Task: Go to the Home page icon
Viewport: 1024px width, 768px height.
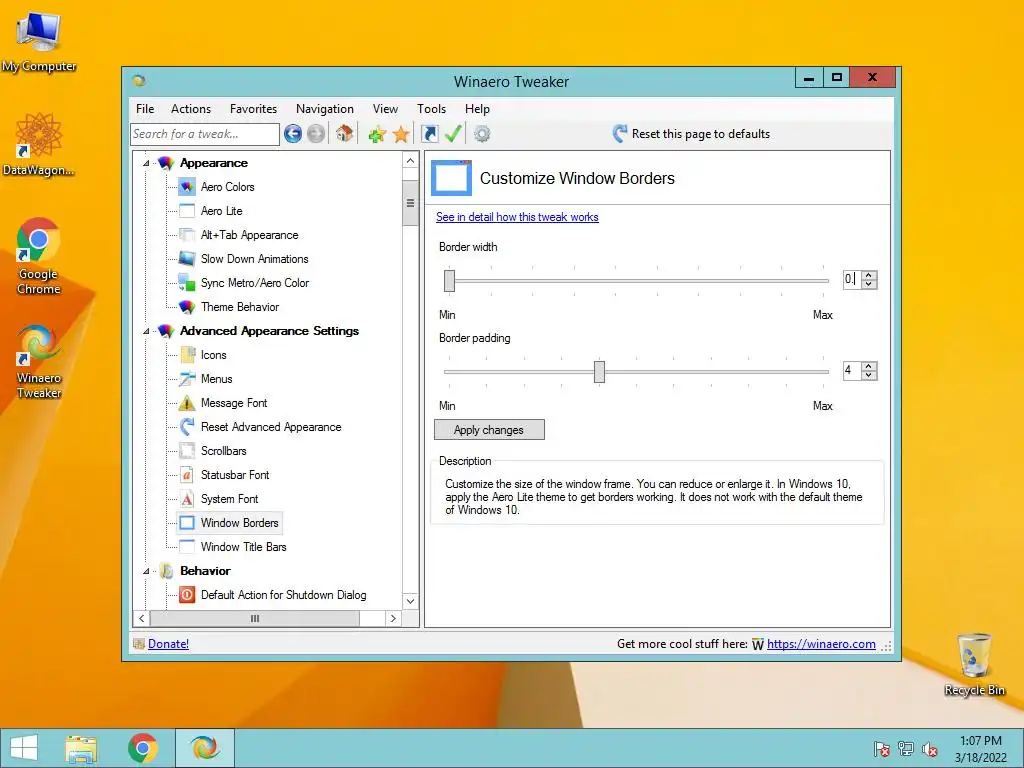Action: (344, 134)
